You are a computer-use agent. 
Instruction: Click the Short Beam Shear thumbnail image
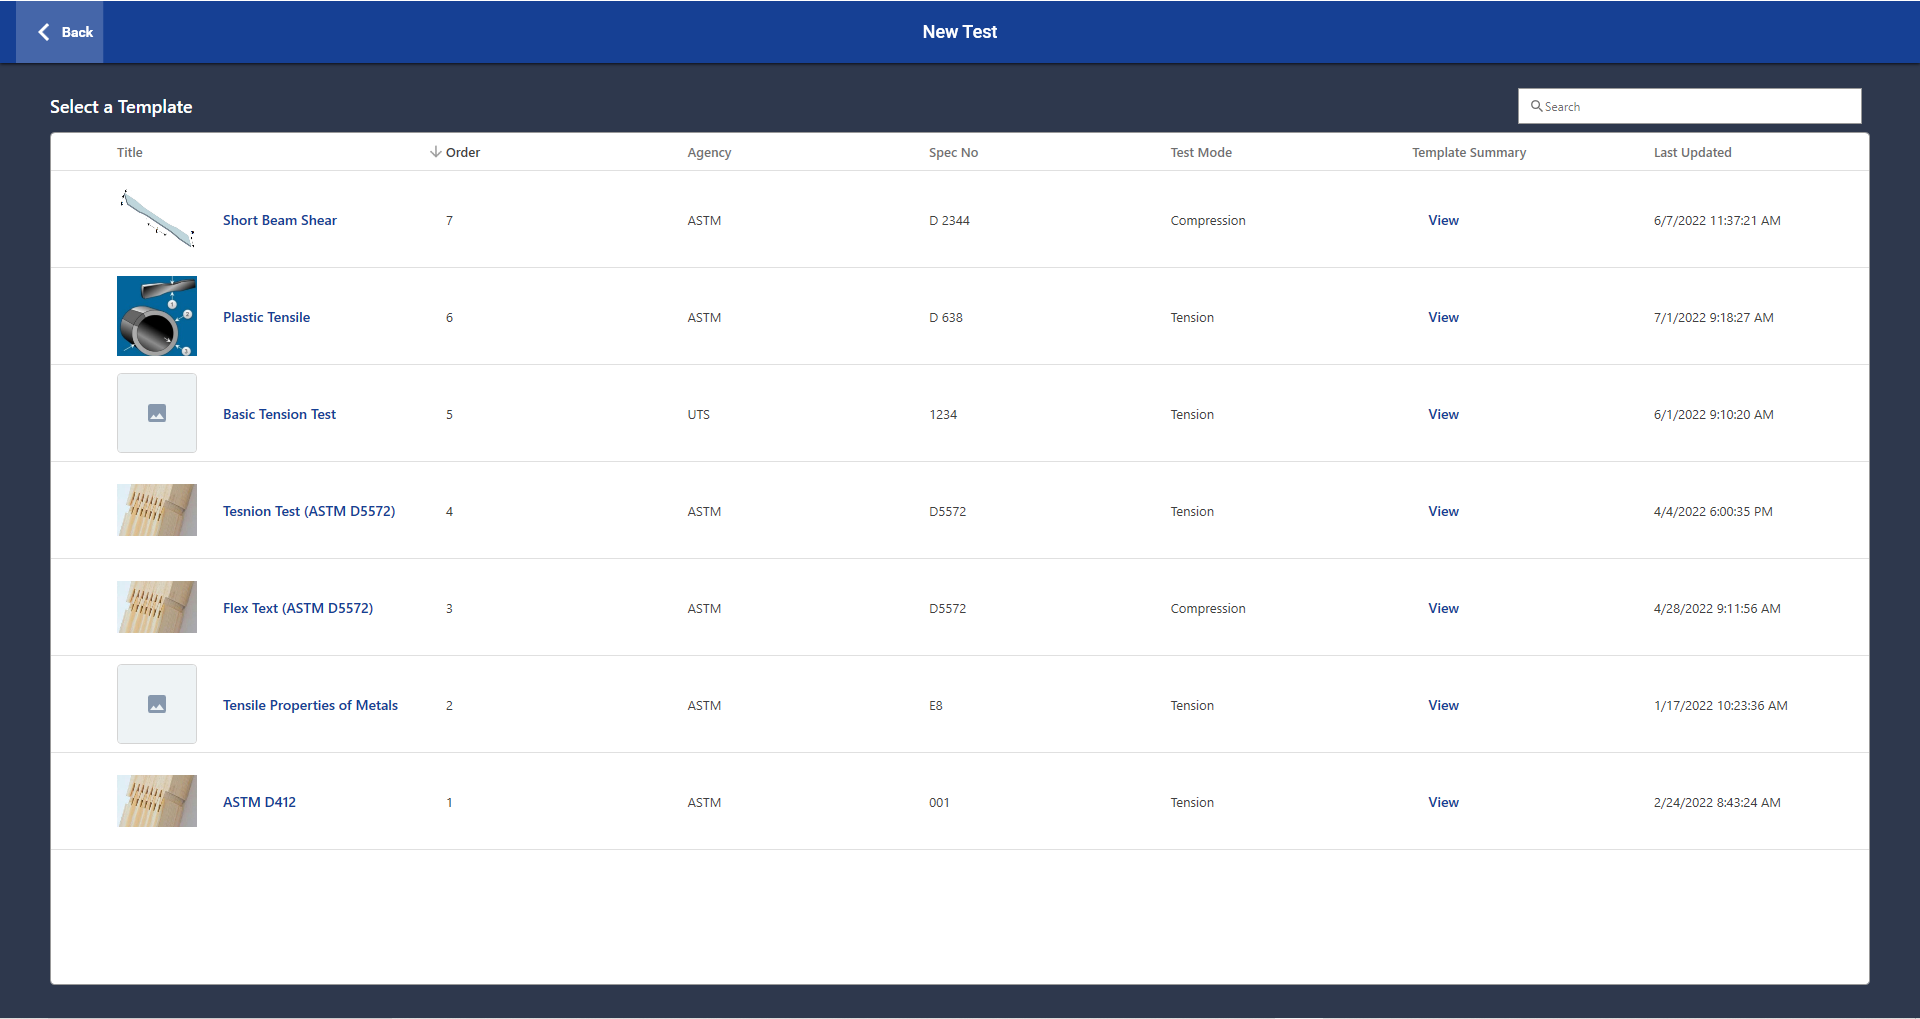pos(157,219)
